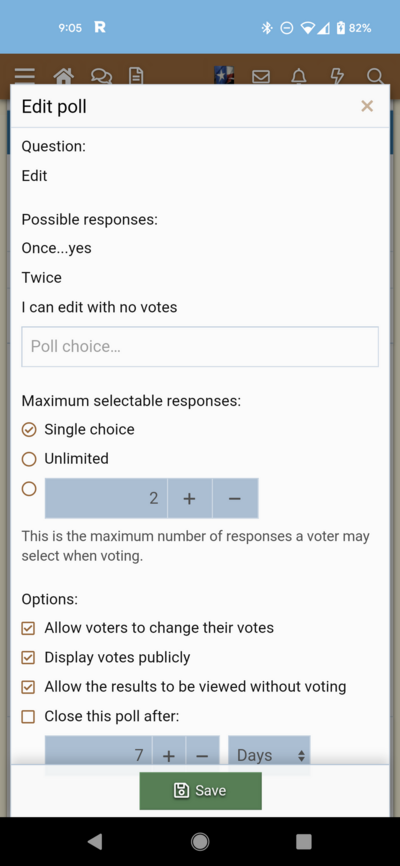Viewport: 400px width, 866px height.
Task: Open the envelope inbox icon
Action: click(261, 76)
